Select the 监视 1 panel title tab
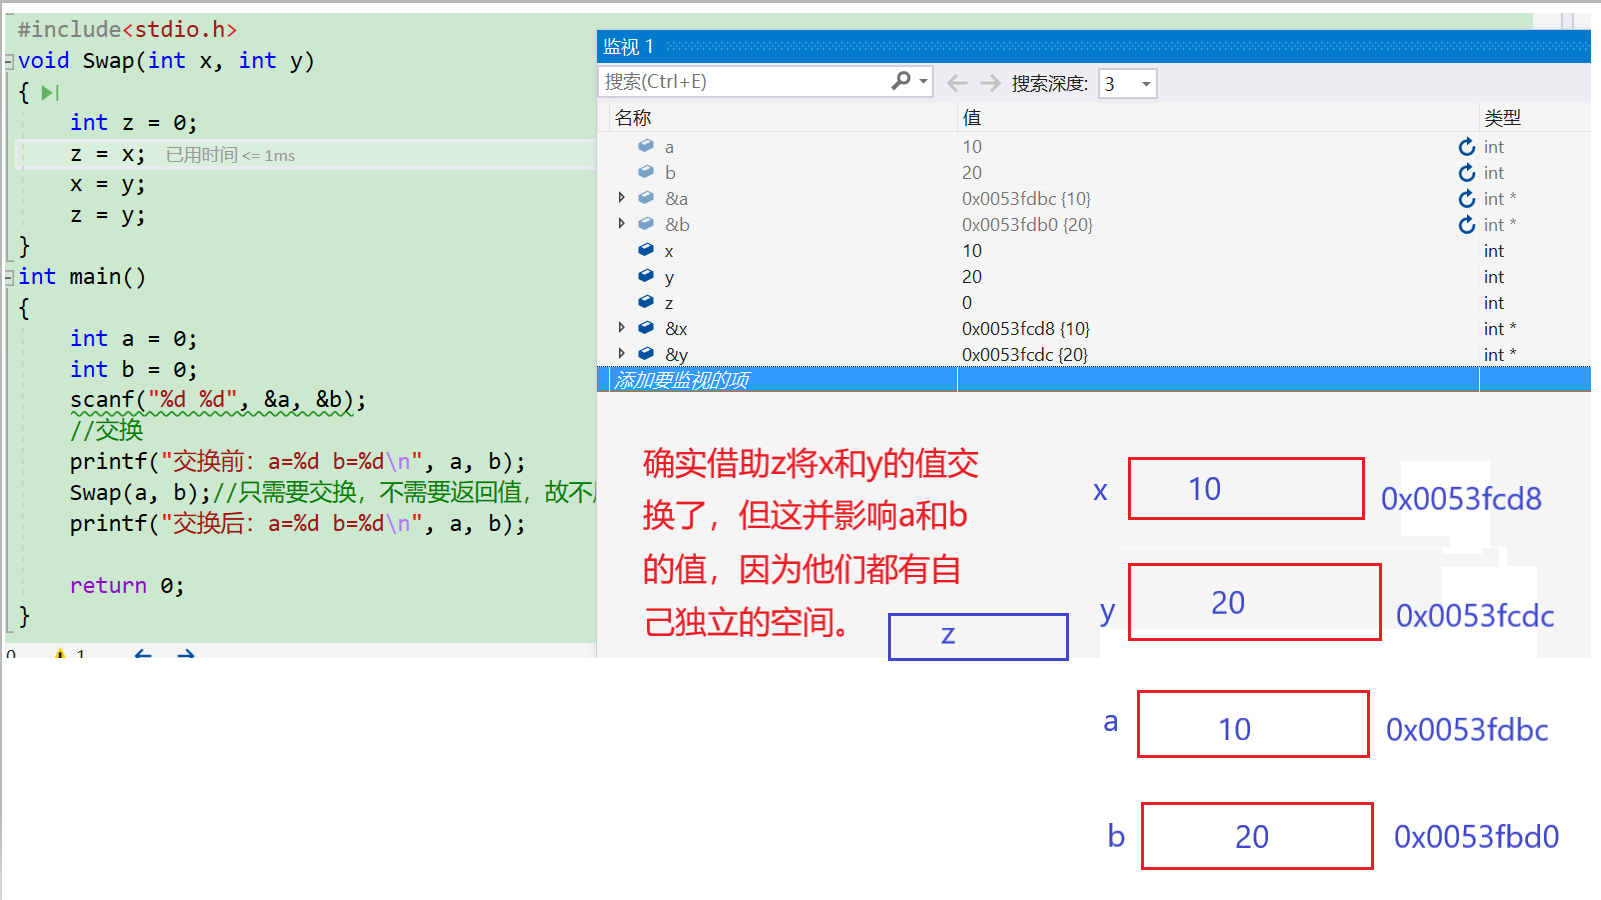 pyautogui.click(x=628, y=47)
